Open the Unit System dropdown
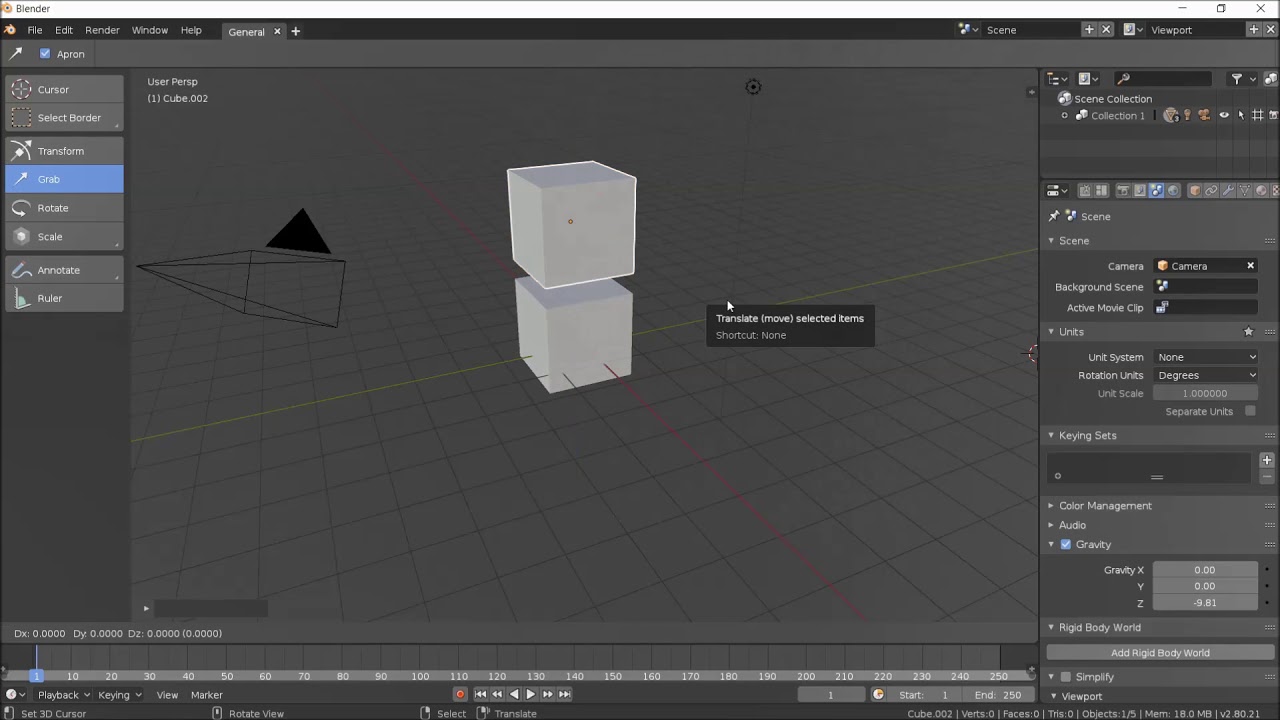 1206,357
